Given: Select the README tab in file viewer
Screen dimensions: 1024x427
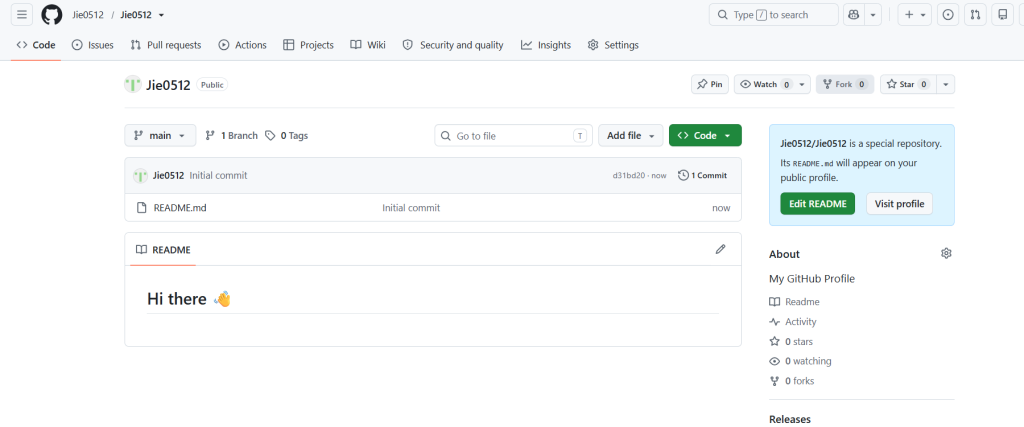Looking at the screenshot, I should coord(163,249).
